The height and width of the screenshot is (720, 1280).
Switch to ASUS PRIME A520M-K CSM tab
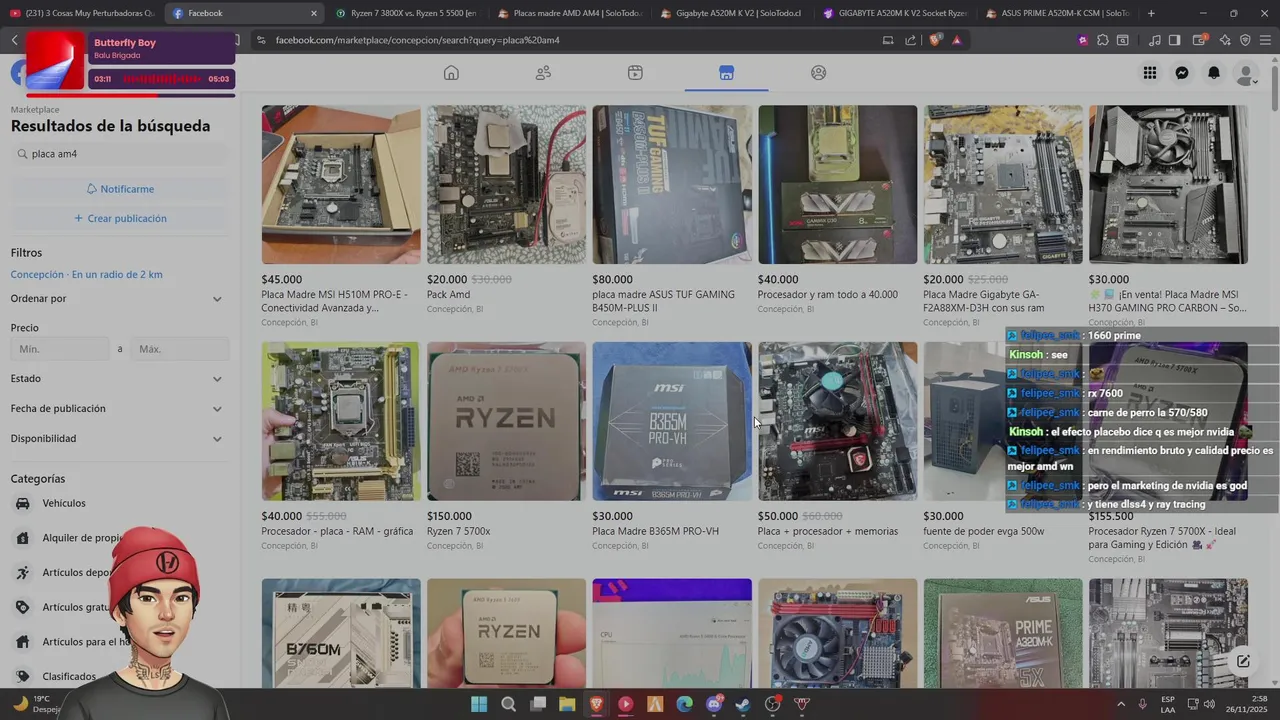coord(1057,13)
